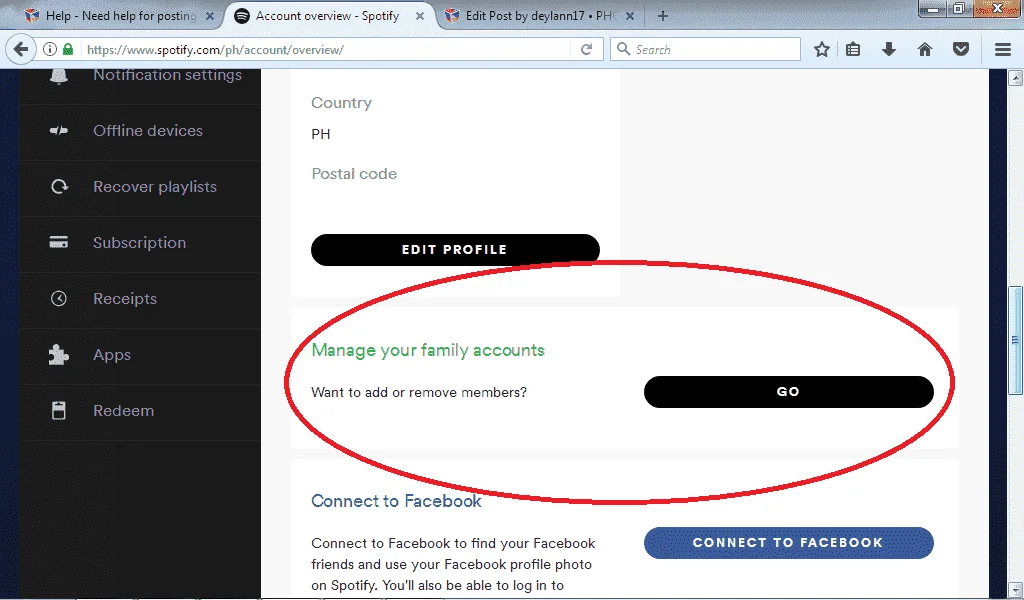This screenshot has width=1024, height=600.
Task: Click the Pocket icon in the toolbar
Action: 961,49
